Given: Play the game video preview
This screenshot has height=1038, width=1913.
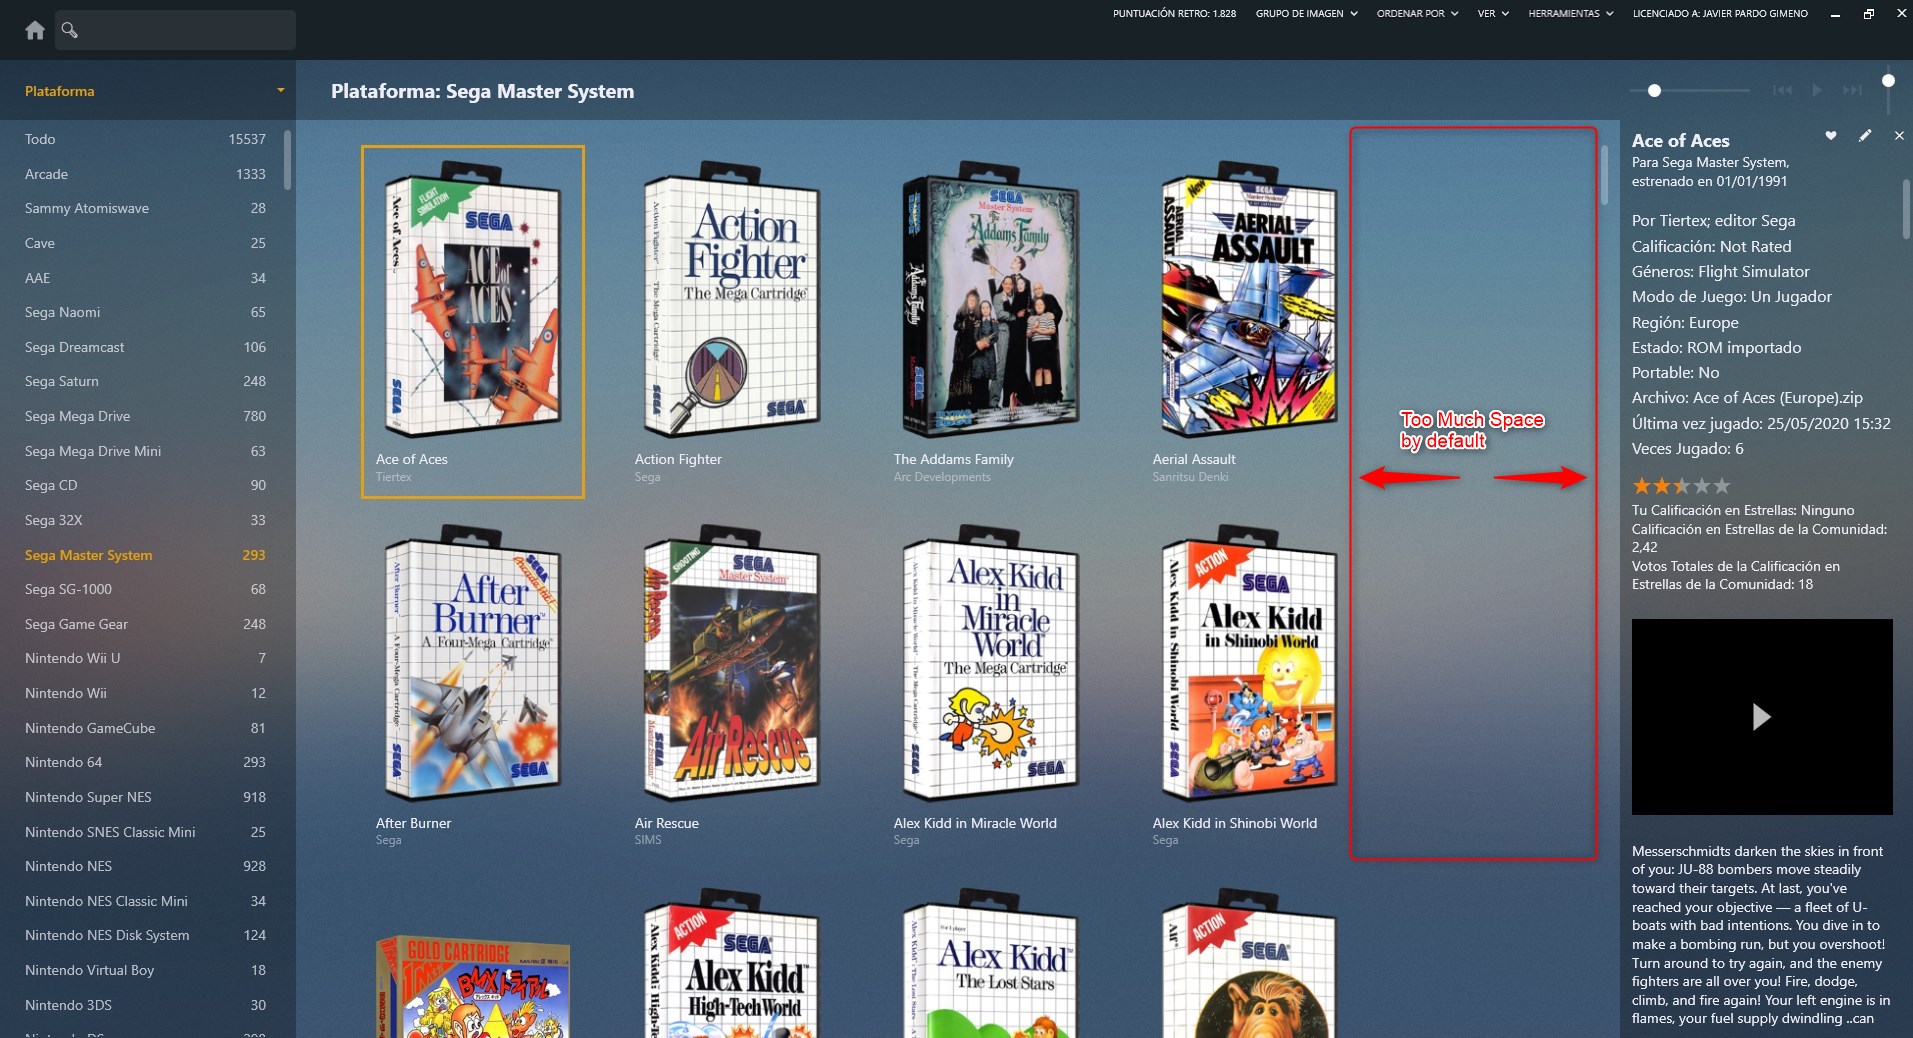Looking at the screenshot, I should pos(1762,716).
